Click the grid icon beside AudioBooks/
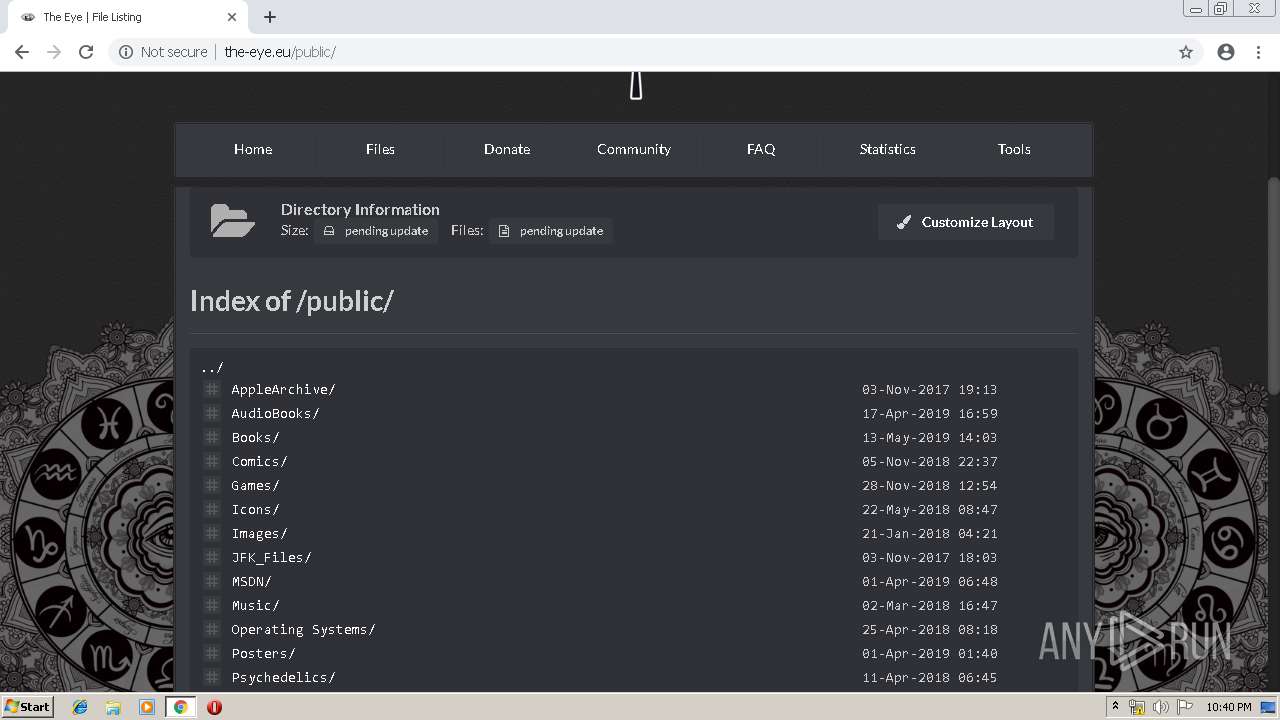The width and height of the screenshot is (1280, 720). point(212,413)
